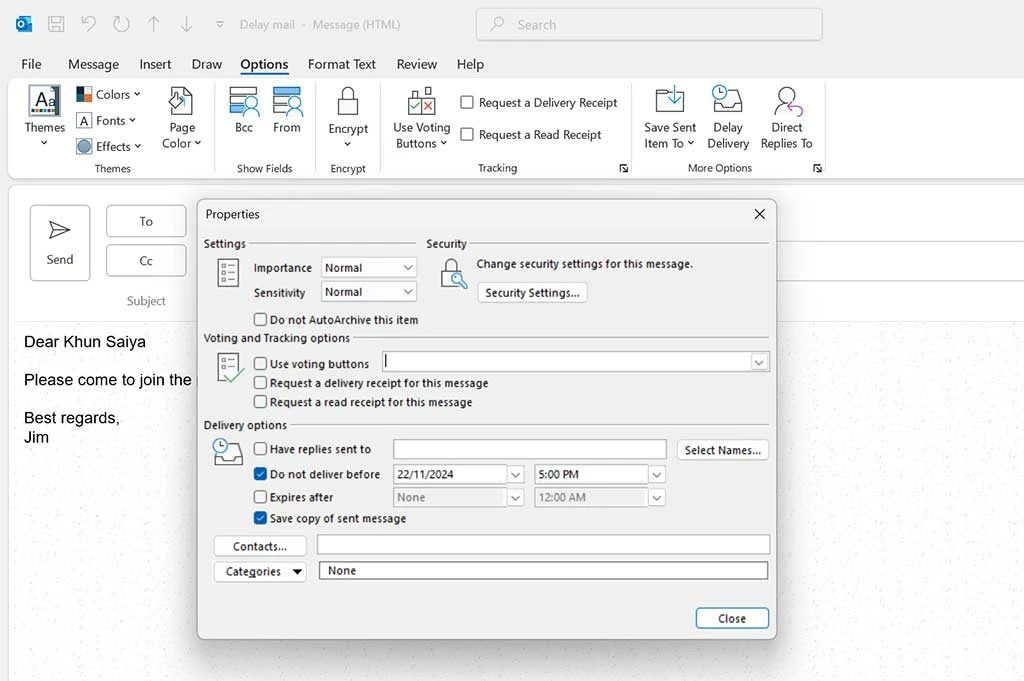Click the Have replies sent to text field
This screenshot has width=1024, height=681.
point(530,449)
